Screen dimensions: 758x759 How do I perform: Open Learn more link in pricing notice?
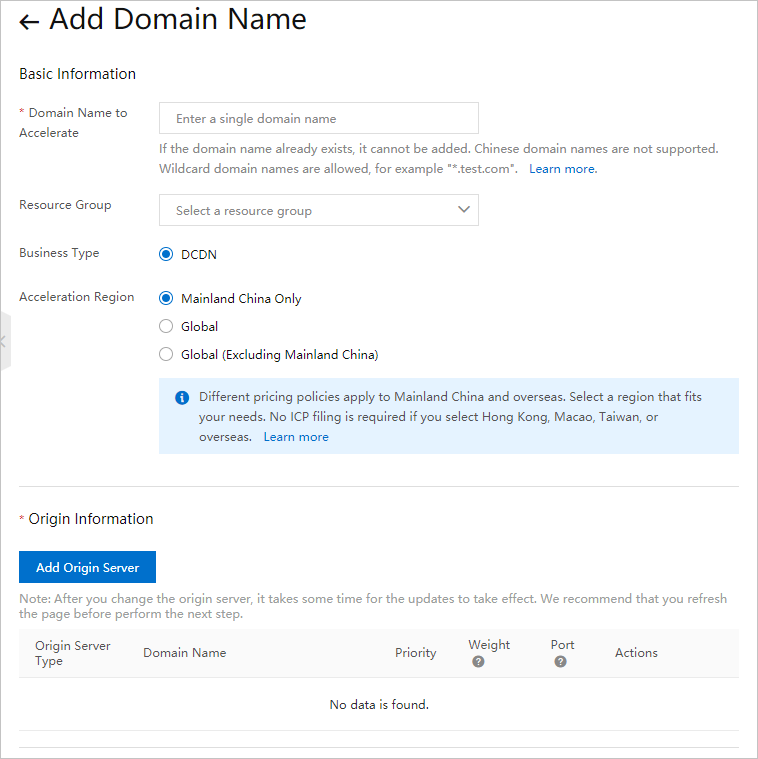[296, 437]
